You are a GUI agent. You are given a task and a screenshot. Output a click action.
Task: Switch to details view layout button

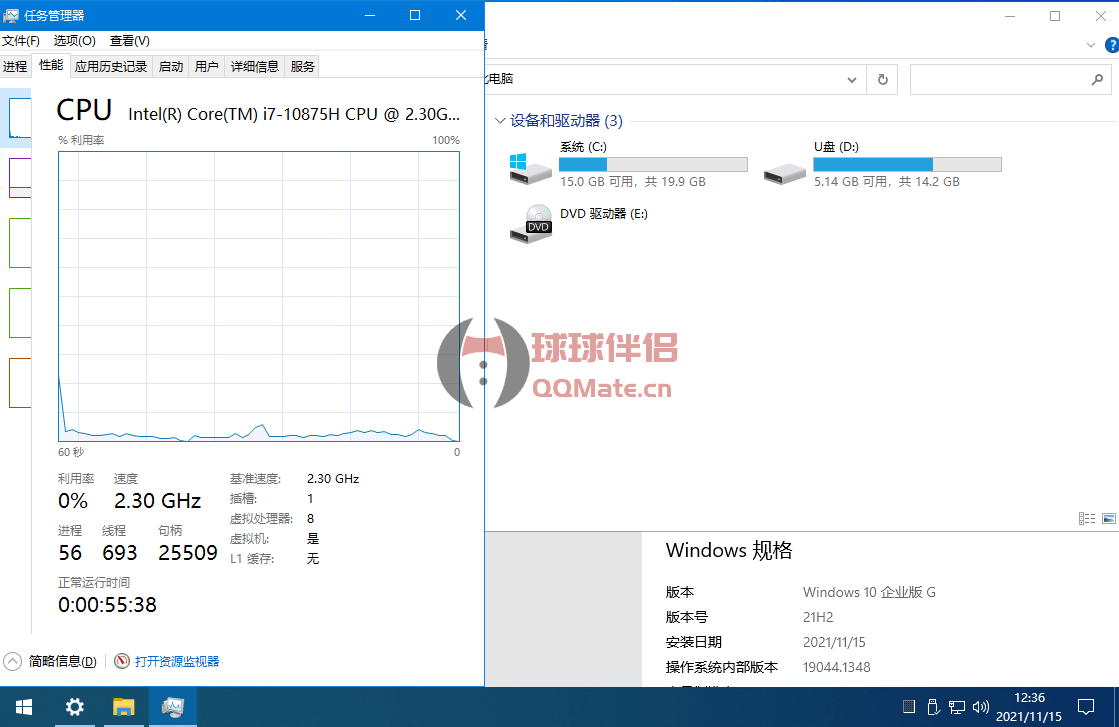point(1087,518)
